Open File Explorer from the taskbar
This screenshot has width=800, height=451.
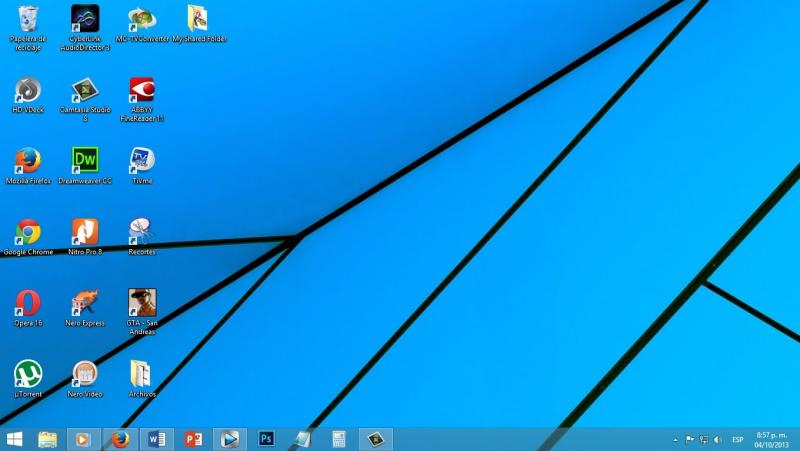click(x=47, y=439)
